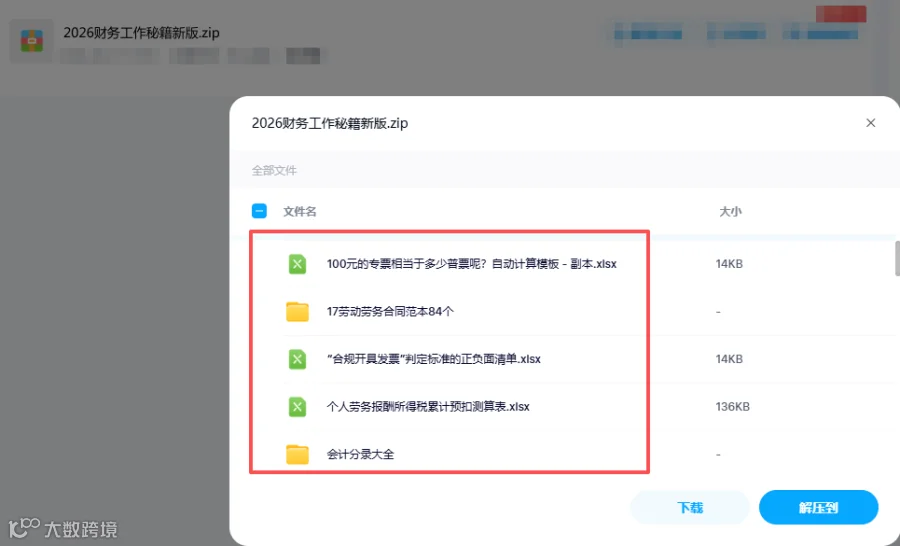900x546 pixels.
Task: Open the 会计分录大全 folder icon
Action: [297, 454]
